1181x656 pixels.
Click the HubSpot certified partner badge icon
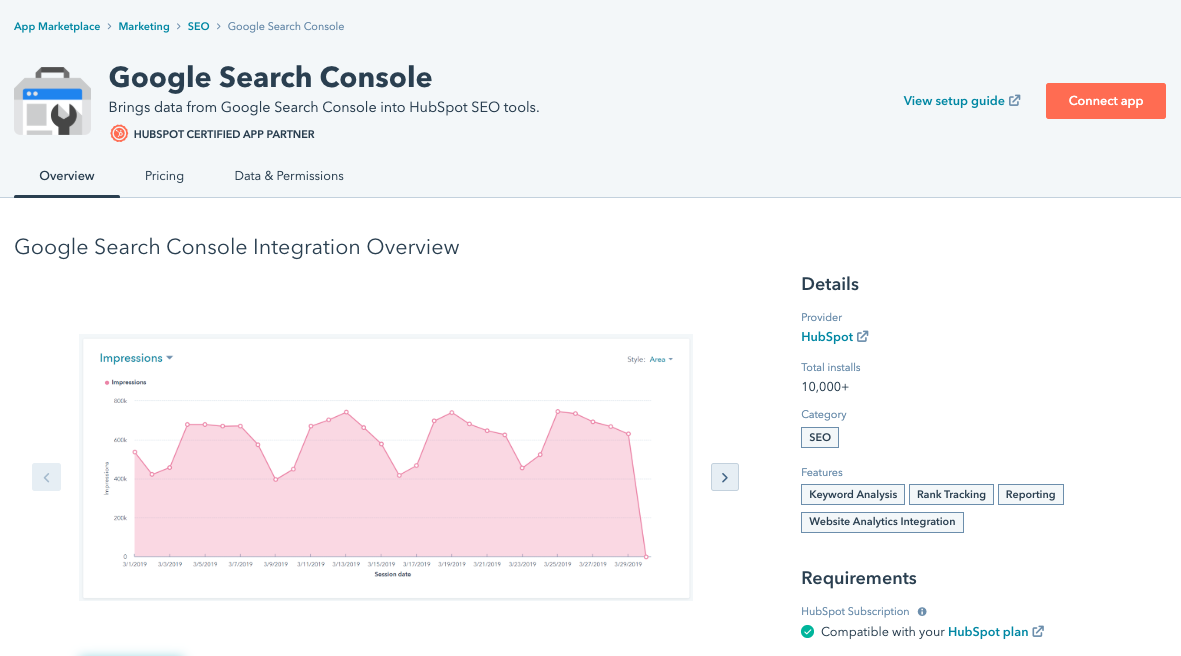pos(119,134)
